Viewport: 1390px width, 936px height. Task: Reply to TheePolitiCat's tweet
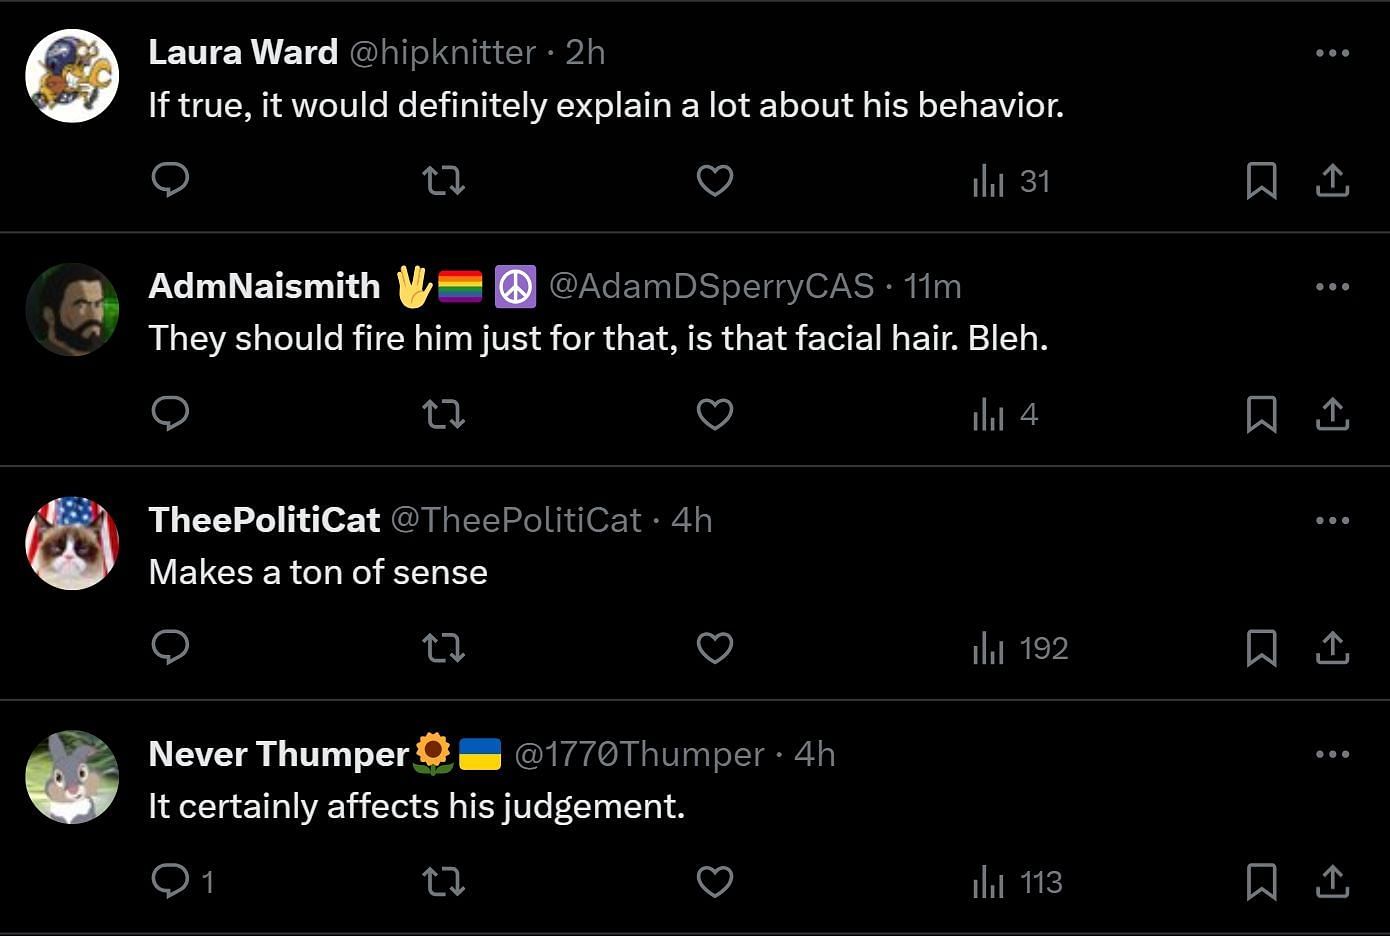170,647
